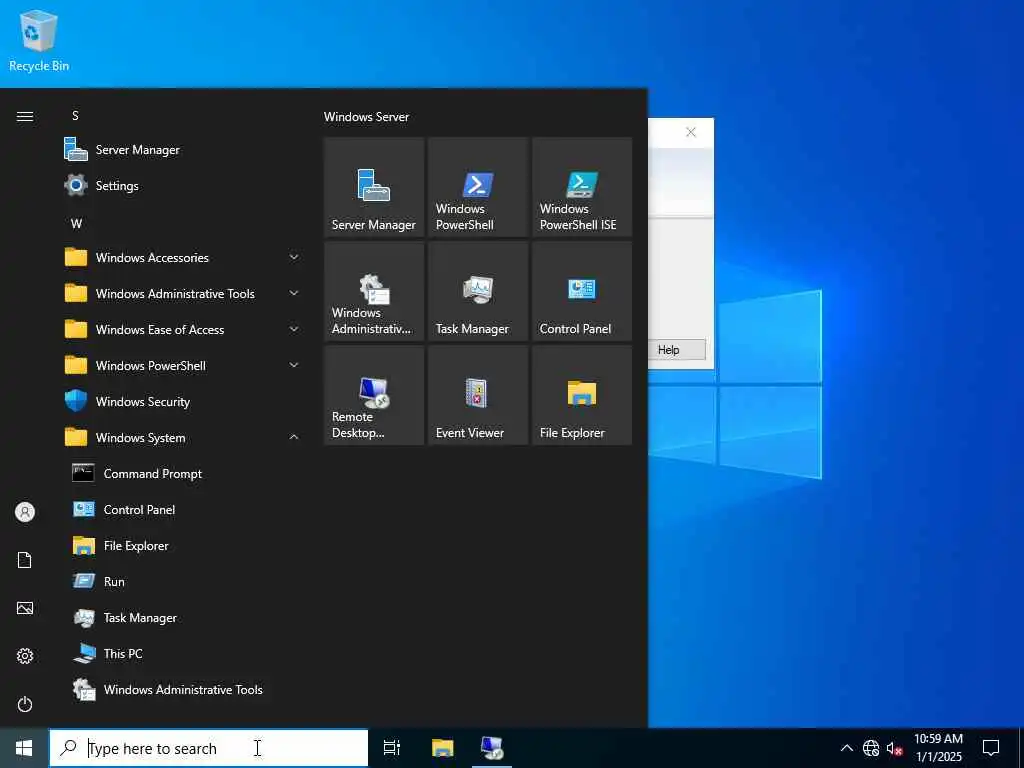Collapse the Windows System folder
Screen dimensions: 1024x768
pyautogui.click(x=183, y=437)
